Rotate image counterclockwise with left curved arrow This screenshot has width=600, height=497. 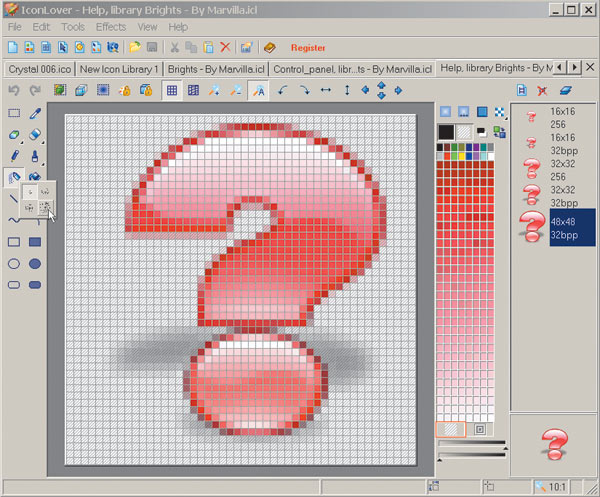pos(282,90)
